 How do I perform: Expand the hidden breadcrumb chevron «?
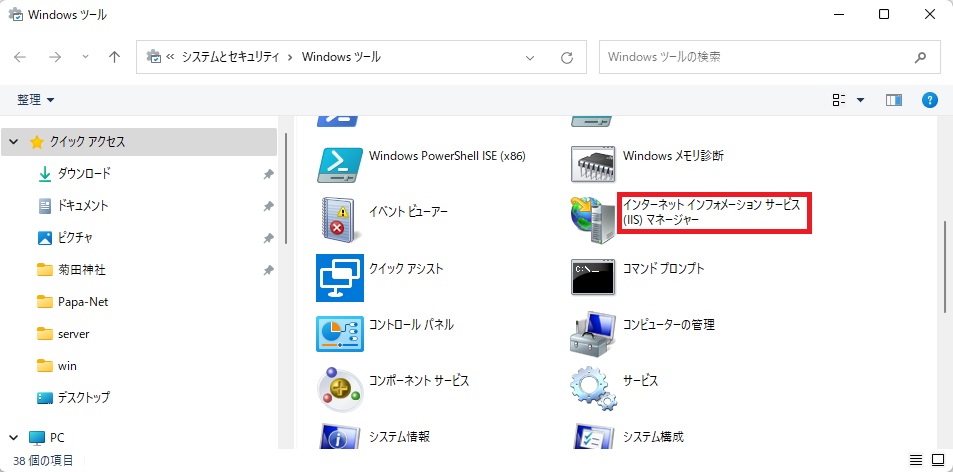(x=170, y=57)
